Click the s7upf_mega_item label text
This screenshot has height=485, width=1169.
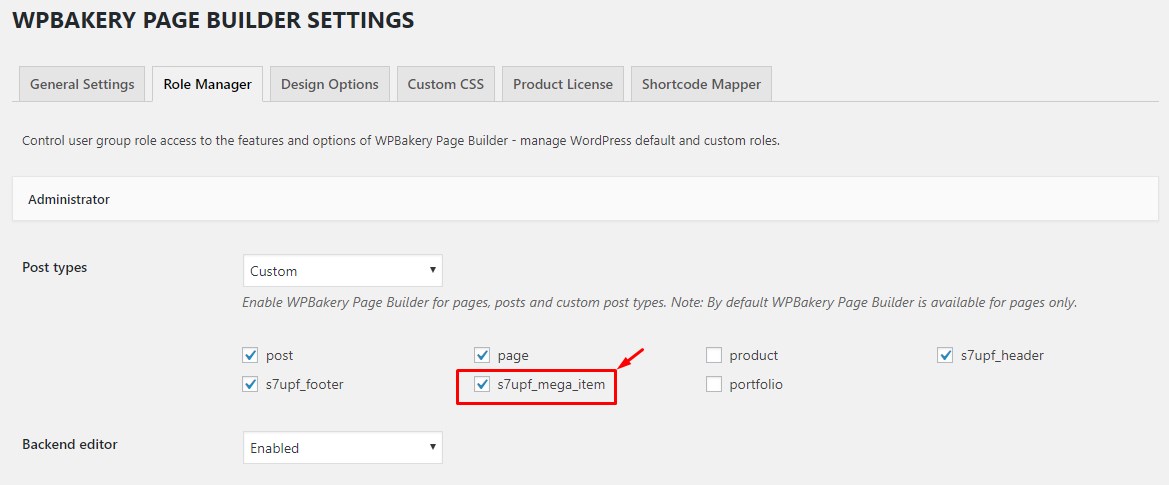tap(551, 384)
